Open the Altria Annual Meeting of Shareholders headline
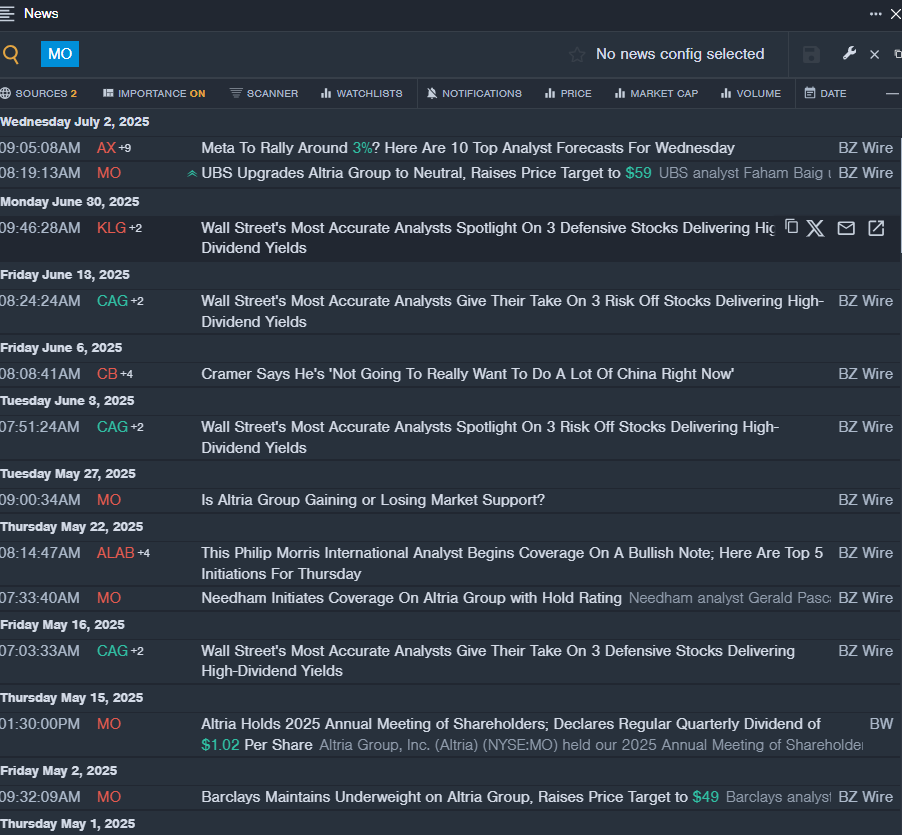Image resolution: width=902 pixels, height=835 pixels. click(511, 734)
